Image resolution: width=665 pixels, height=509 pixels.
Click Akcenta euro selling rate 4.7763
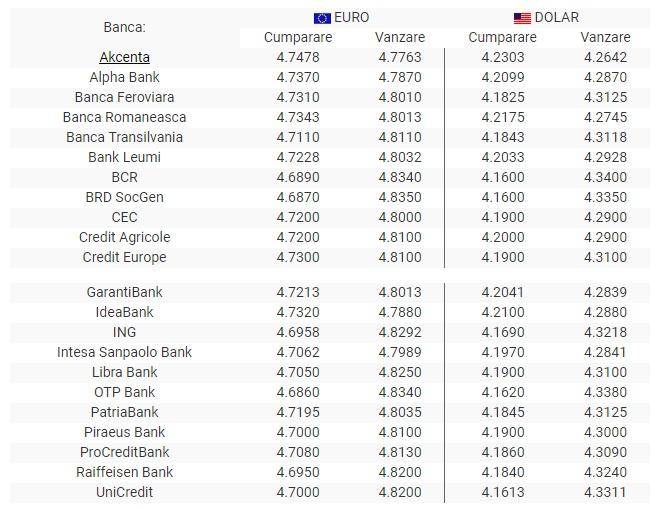point(400,57)
